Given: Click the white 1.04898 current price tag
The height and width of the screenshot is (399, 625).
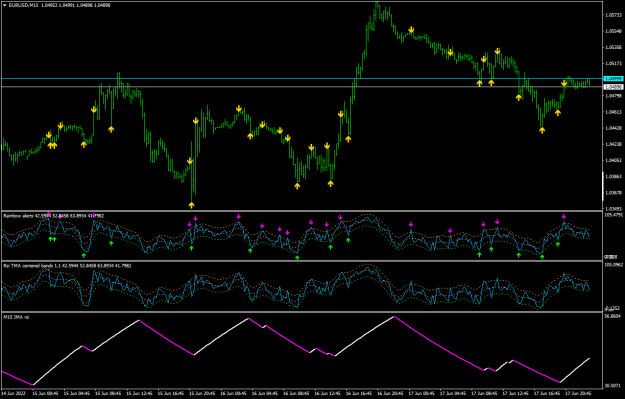Looking at the screenshot, I should 613,86.
